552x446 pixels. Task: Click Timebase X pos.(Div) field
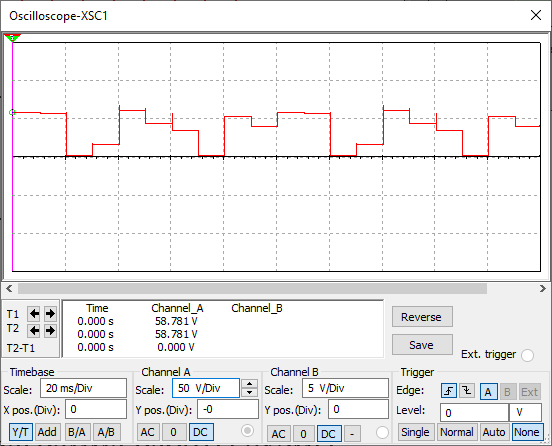[96, 409]
